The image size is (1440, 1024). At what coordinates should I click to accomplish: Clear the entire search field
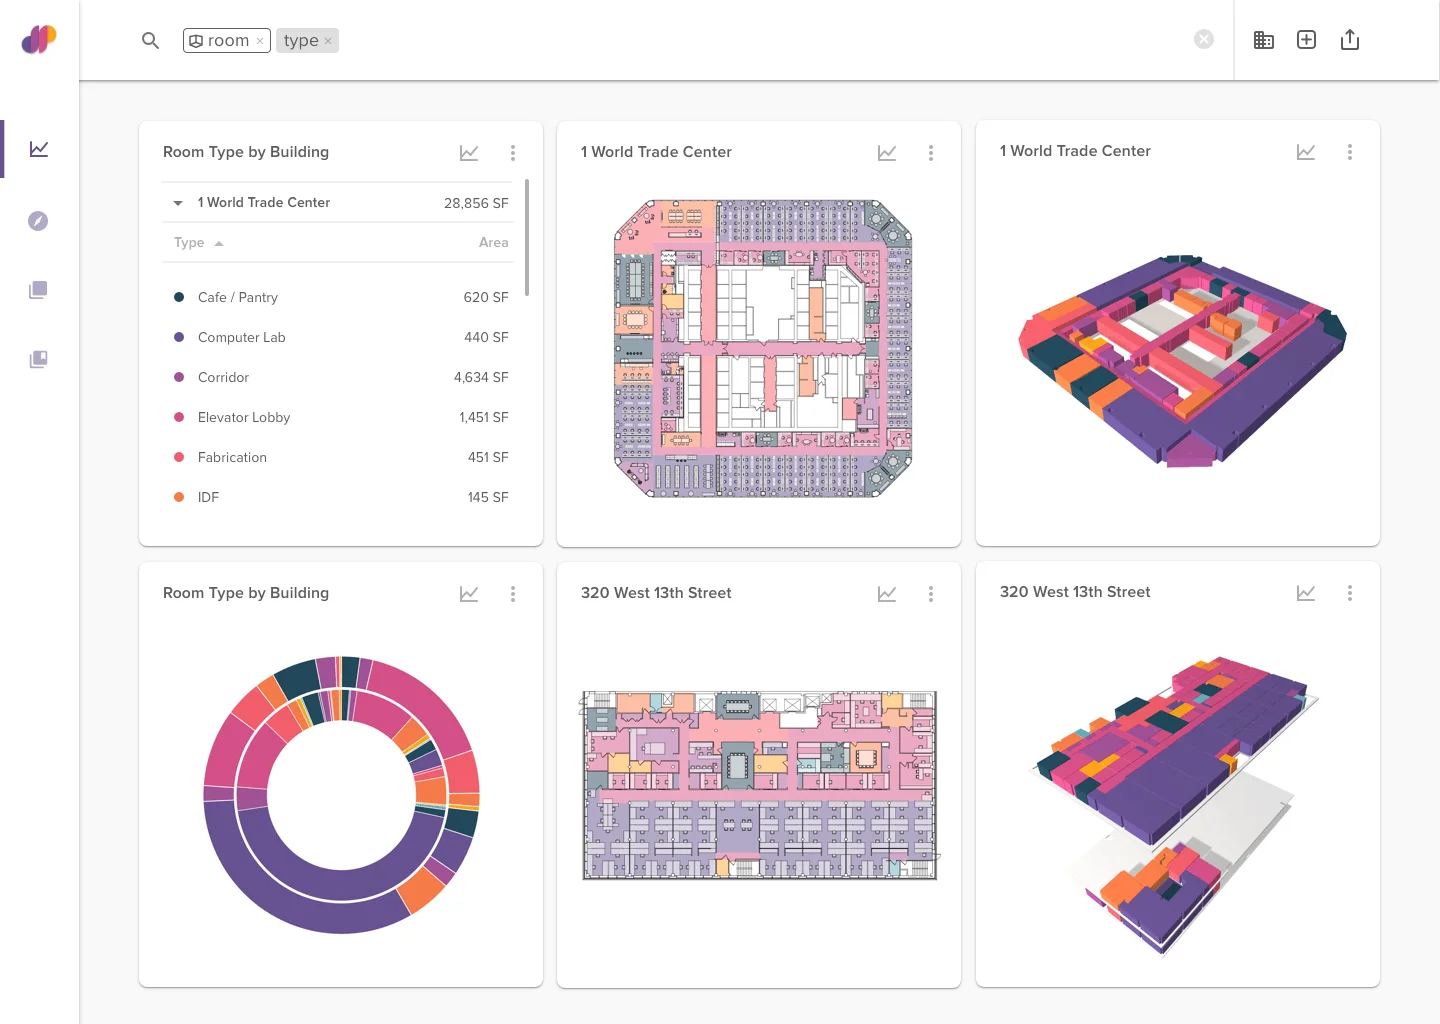[1204, 39]
